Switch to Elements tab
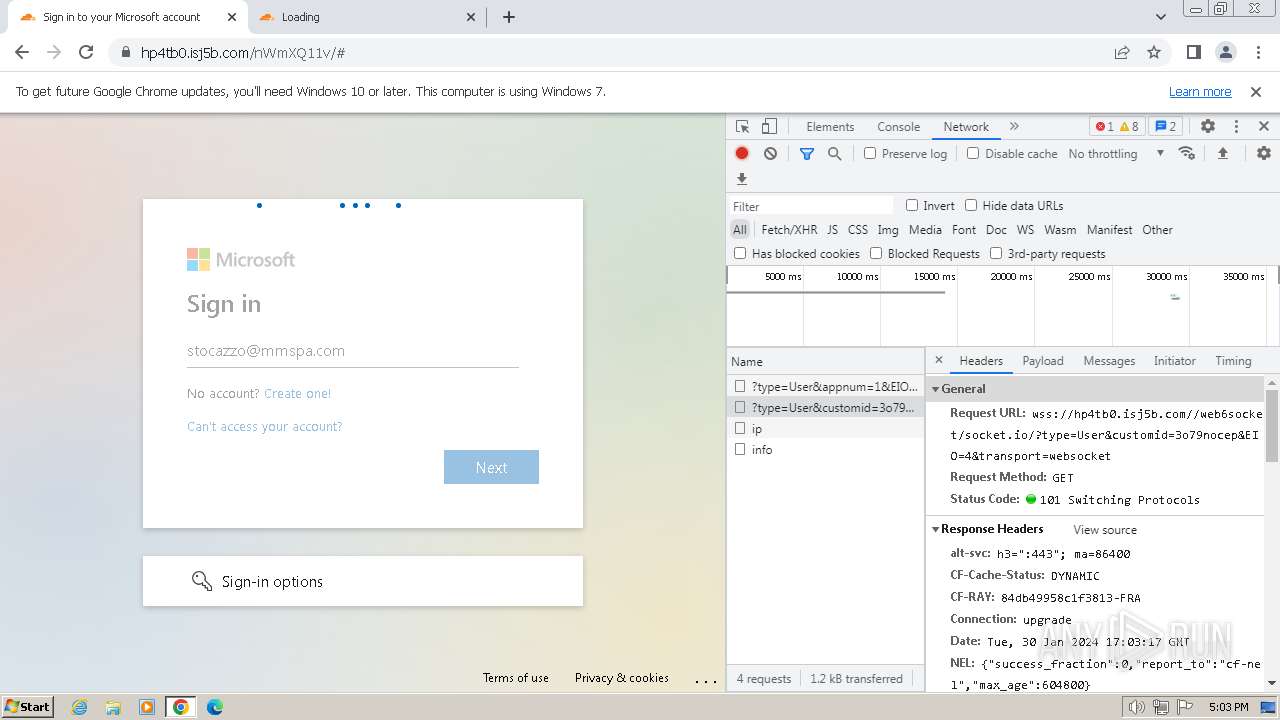The image size is (1280, 720). (x=830, y=127)
